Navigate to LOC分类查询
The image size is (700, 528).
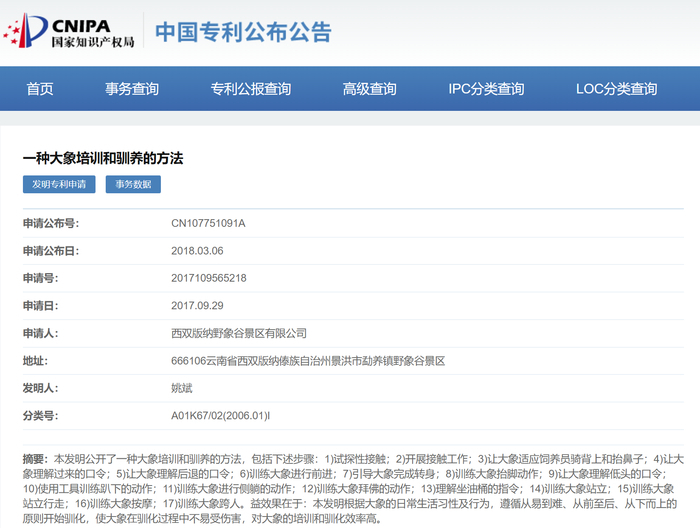[x=617, y=89]
